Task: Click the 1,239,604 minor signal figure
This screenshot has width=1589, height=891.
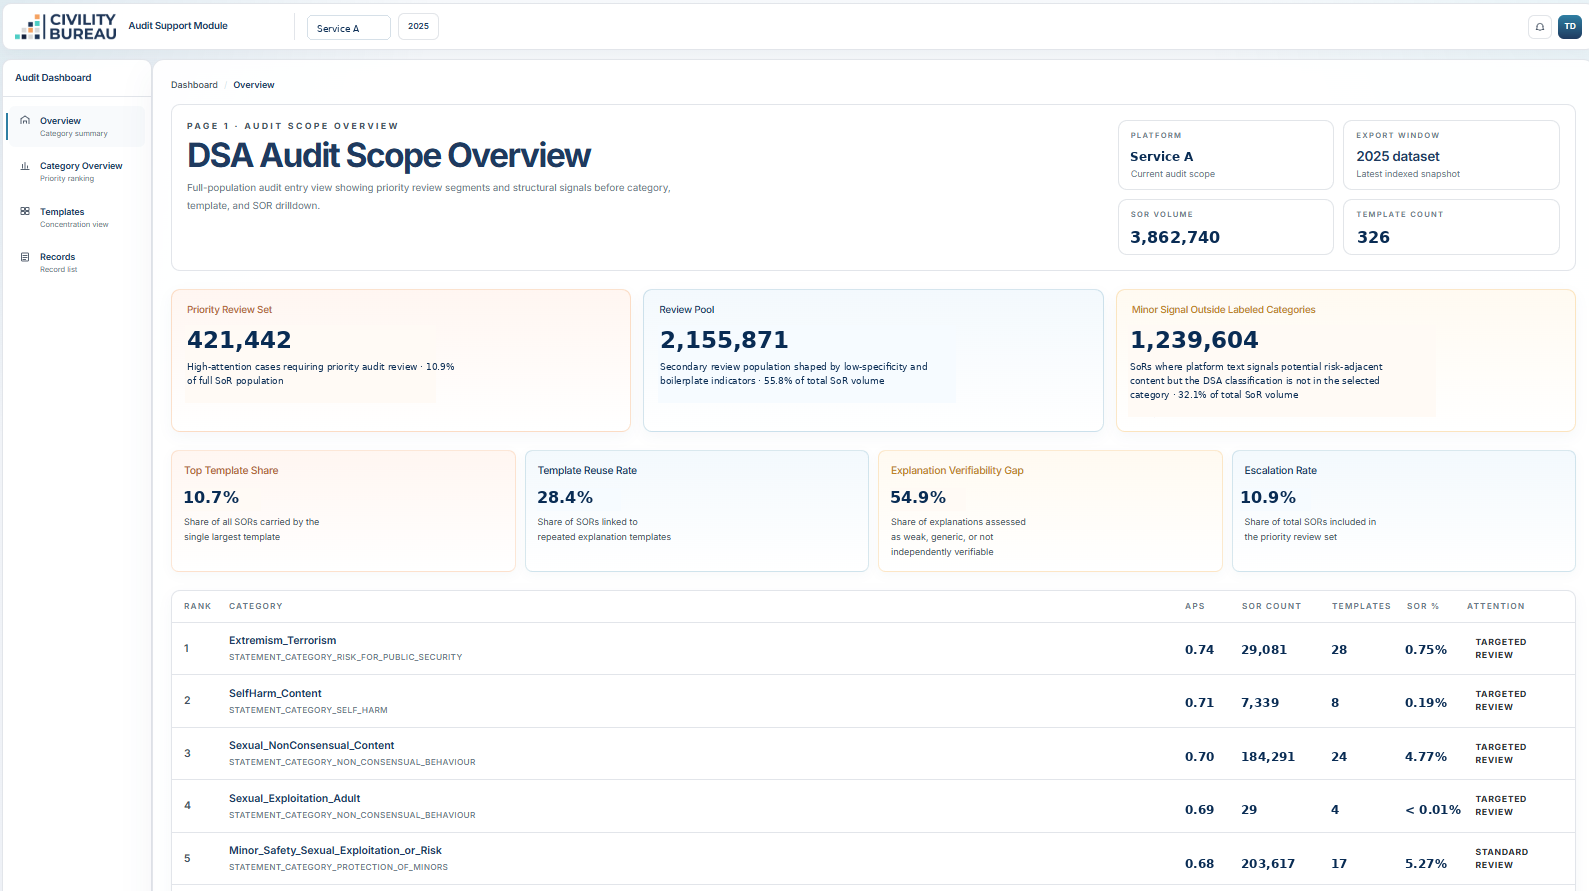Action: point(1194,340)
